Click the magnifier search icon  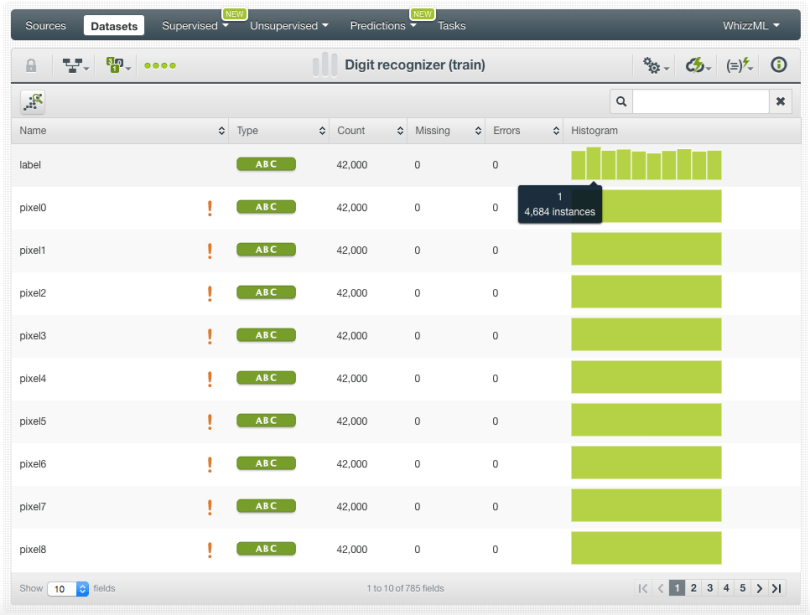[x=621, y=101]
